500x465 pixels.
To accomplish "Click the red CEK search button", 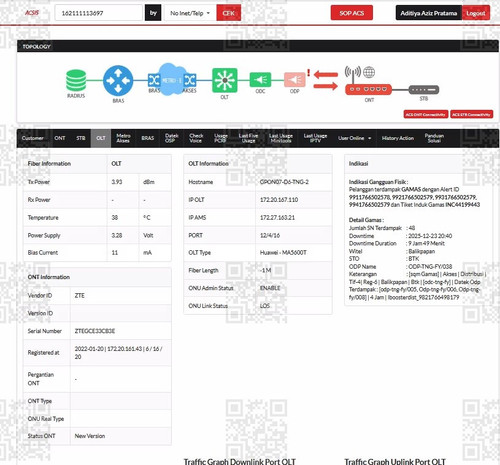I will coord(229,13).
